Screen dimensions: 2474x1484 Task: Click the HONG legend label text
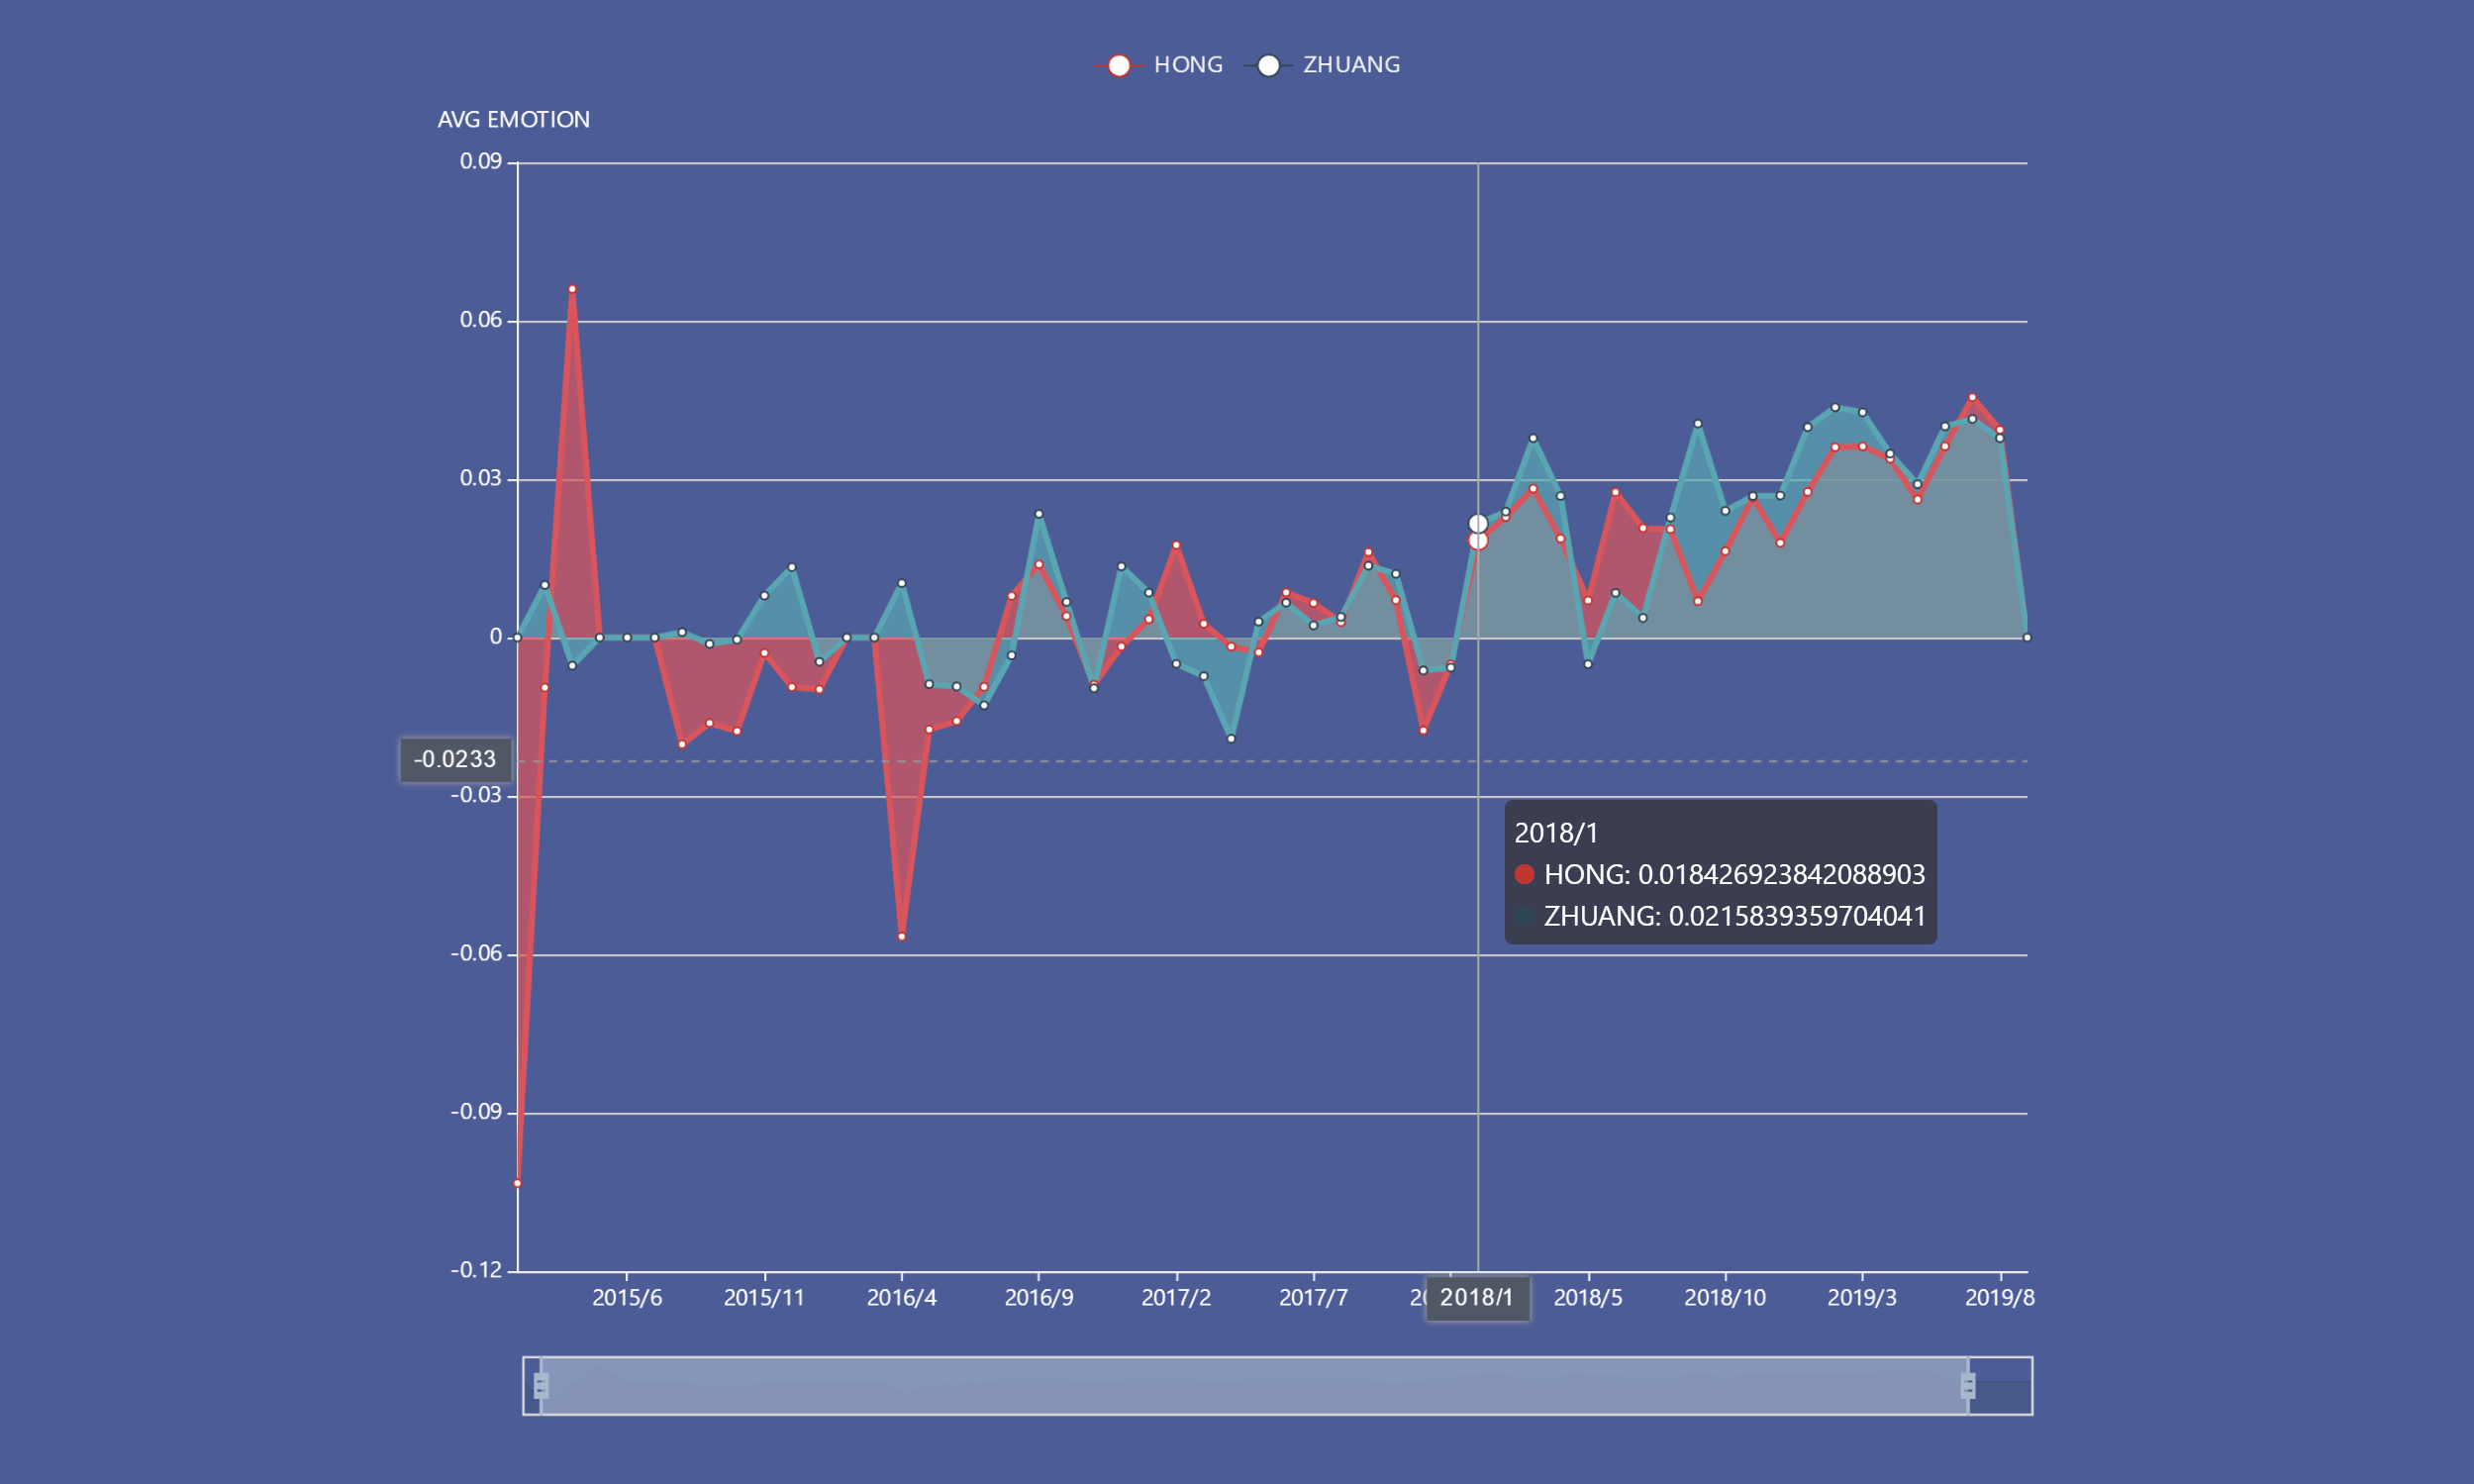[1188, 65]
